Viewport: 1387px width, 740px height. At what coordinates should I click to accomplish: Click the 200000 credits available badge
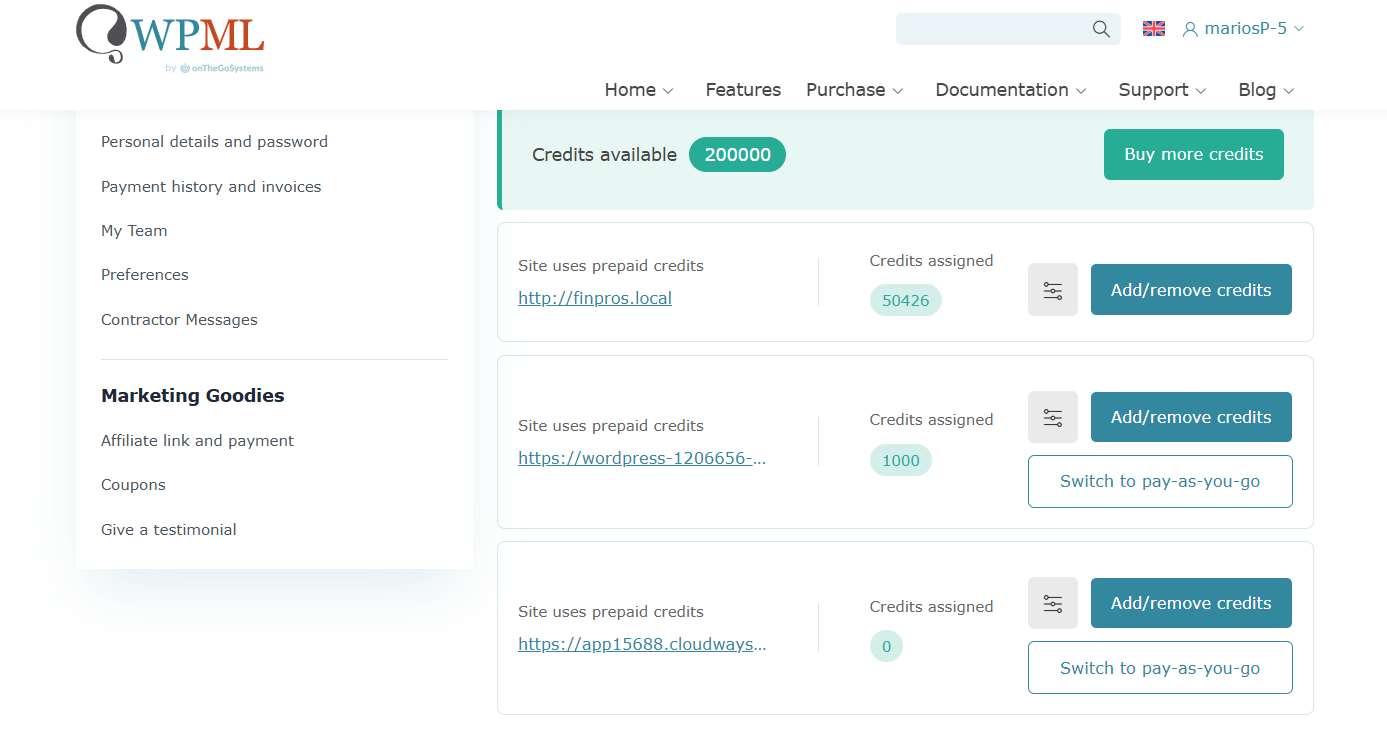(737, 155)
